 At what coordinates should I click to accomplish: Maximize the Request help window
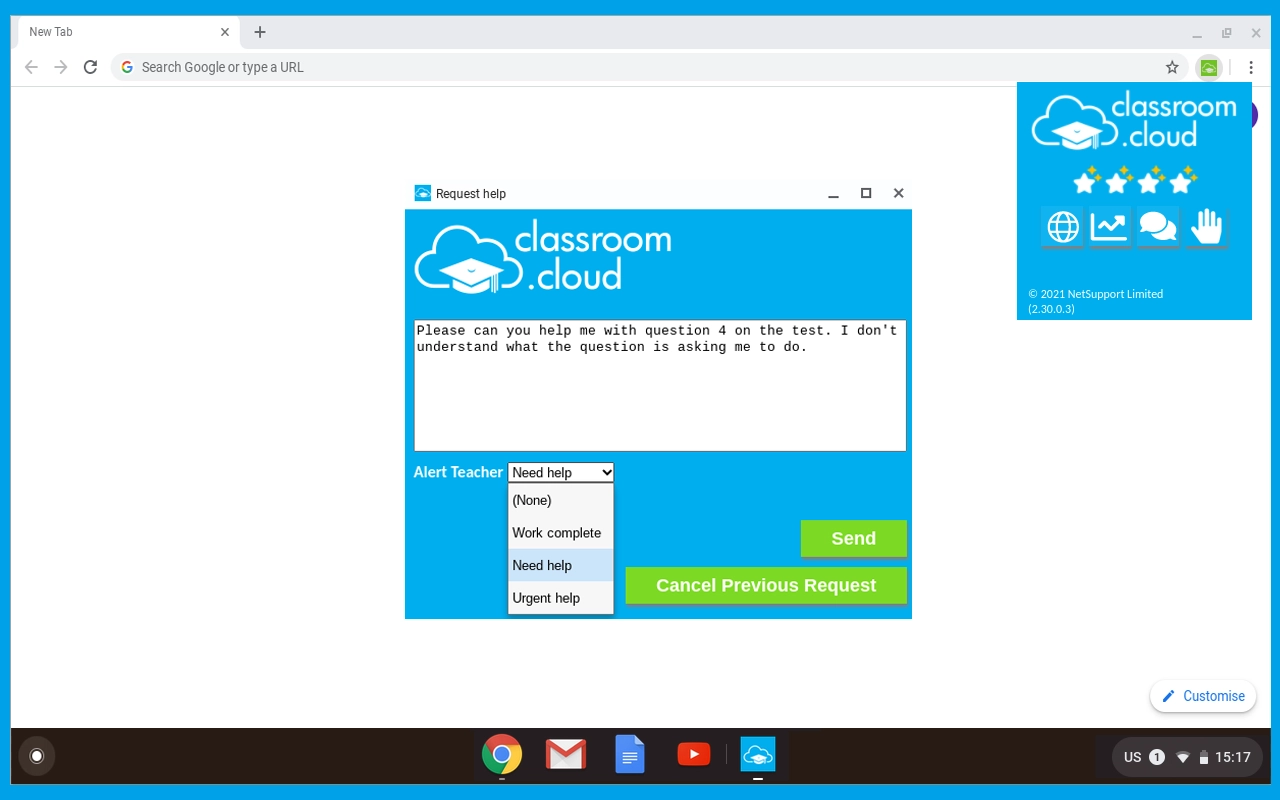point(866,193)
